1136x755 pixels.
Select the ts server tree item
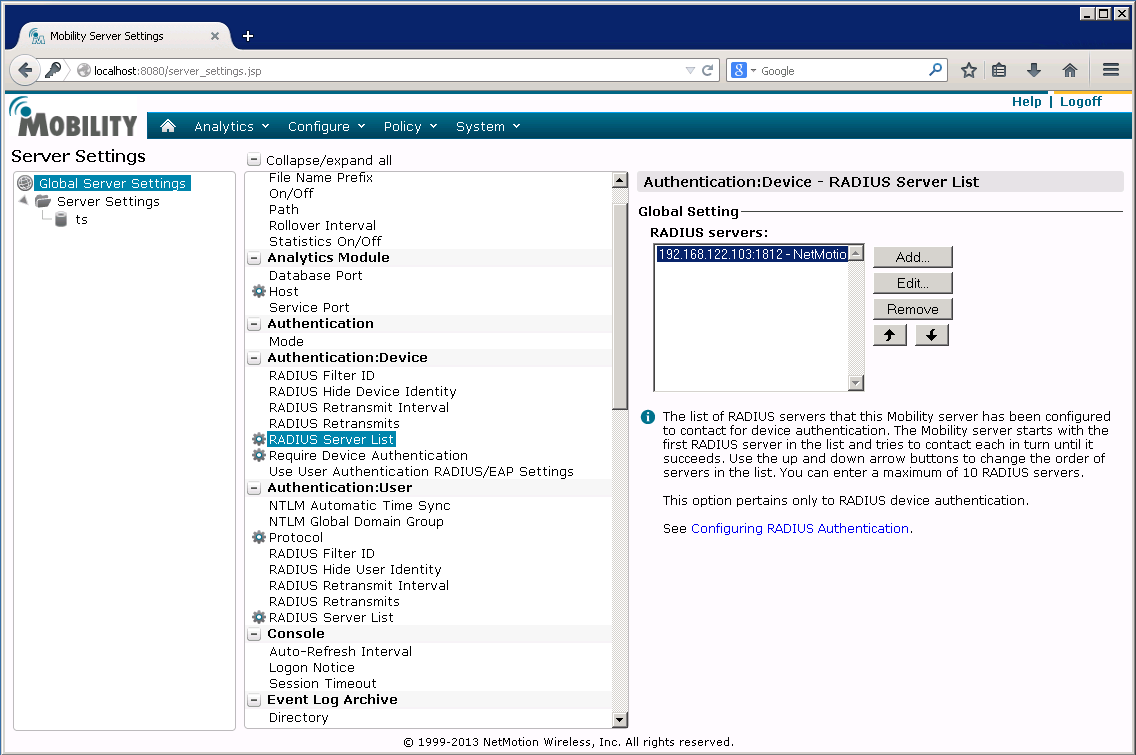click(x=81, y=219)
